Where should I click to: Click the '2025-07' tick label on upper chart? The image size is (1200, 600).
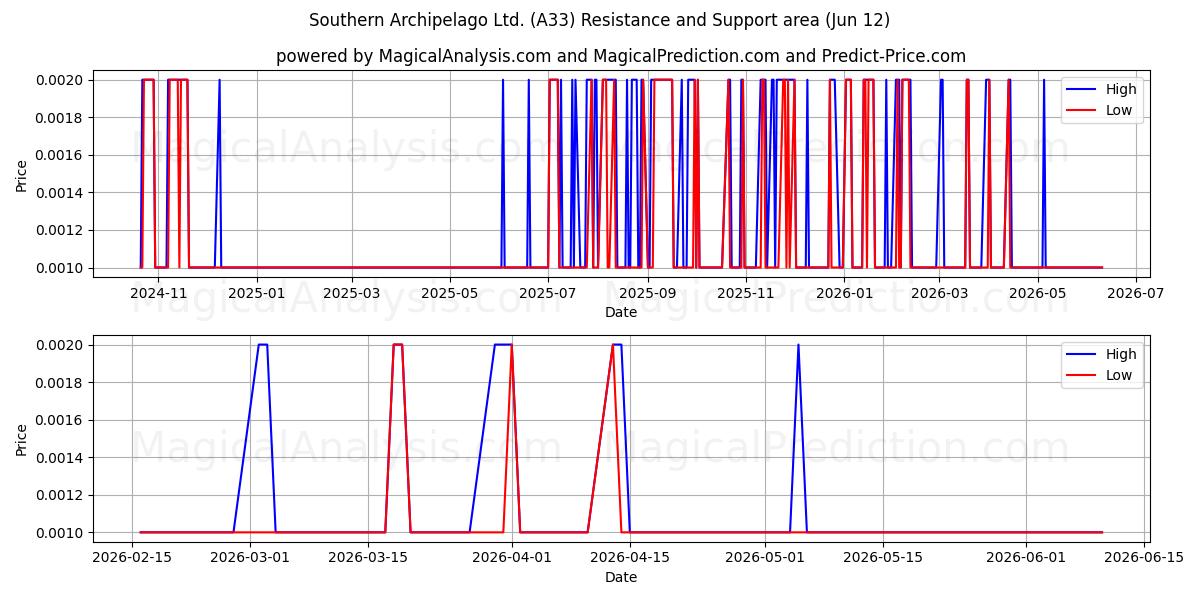coord(546,294)
